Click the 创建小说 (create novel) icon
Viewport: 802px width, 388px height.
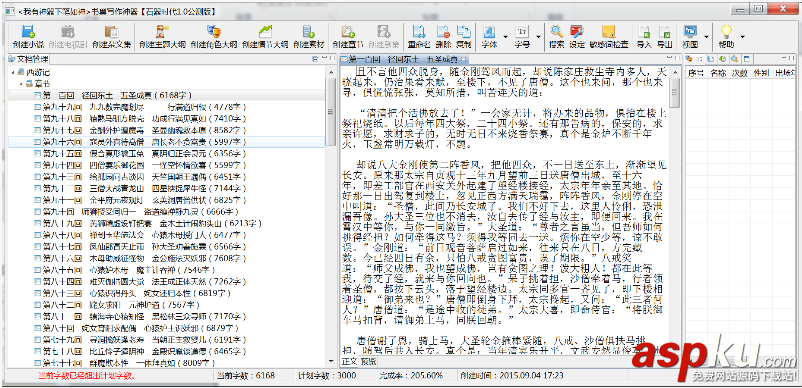click(x=28, y=32)
